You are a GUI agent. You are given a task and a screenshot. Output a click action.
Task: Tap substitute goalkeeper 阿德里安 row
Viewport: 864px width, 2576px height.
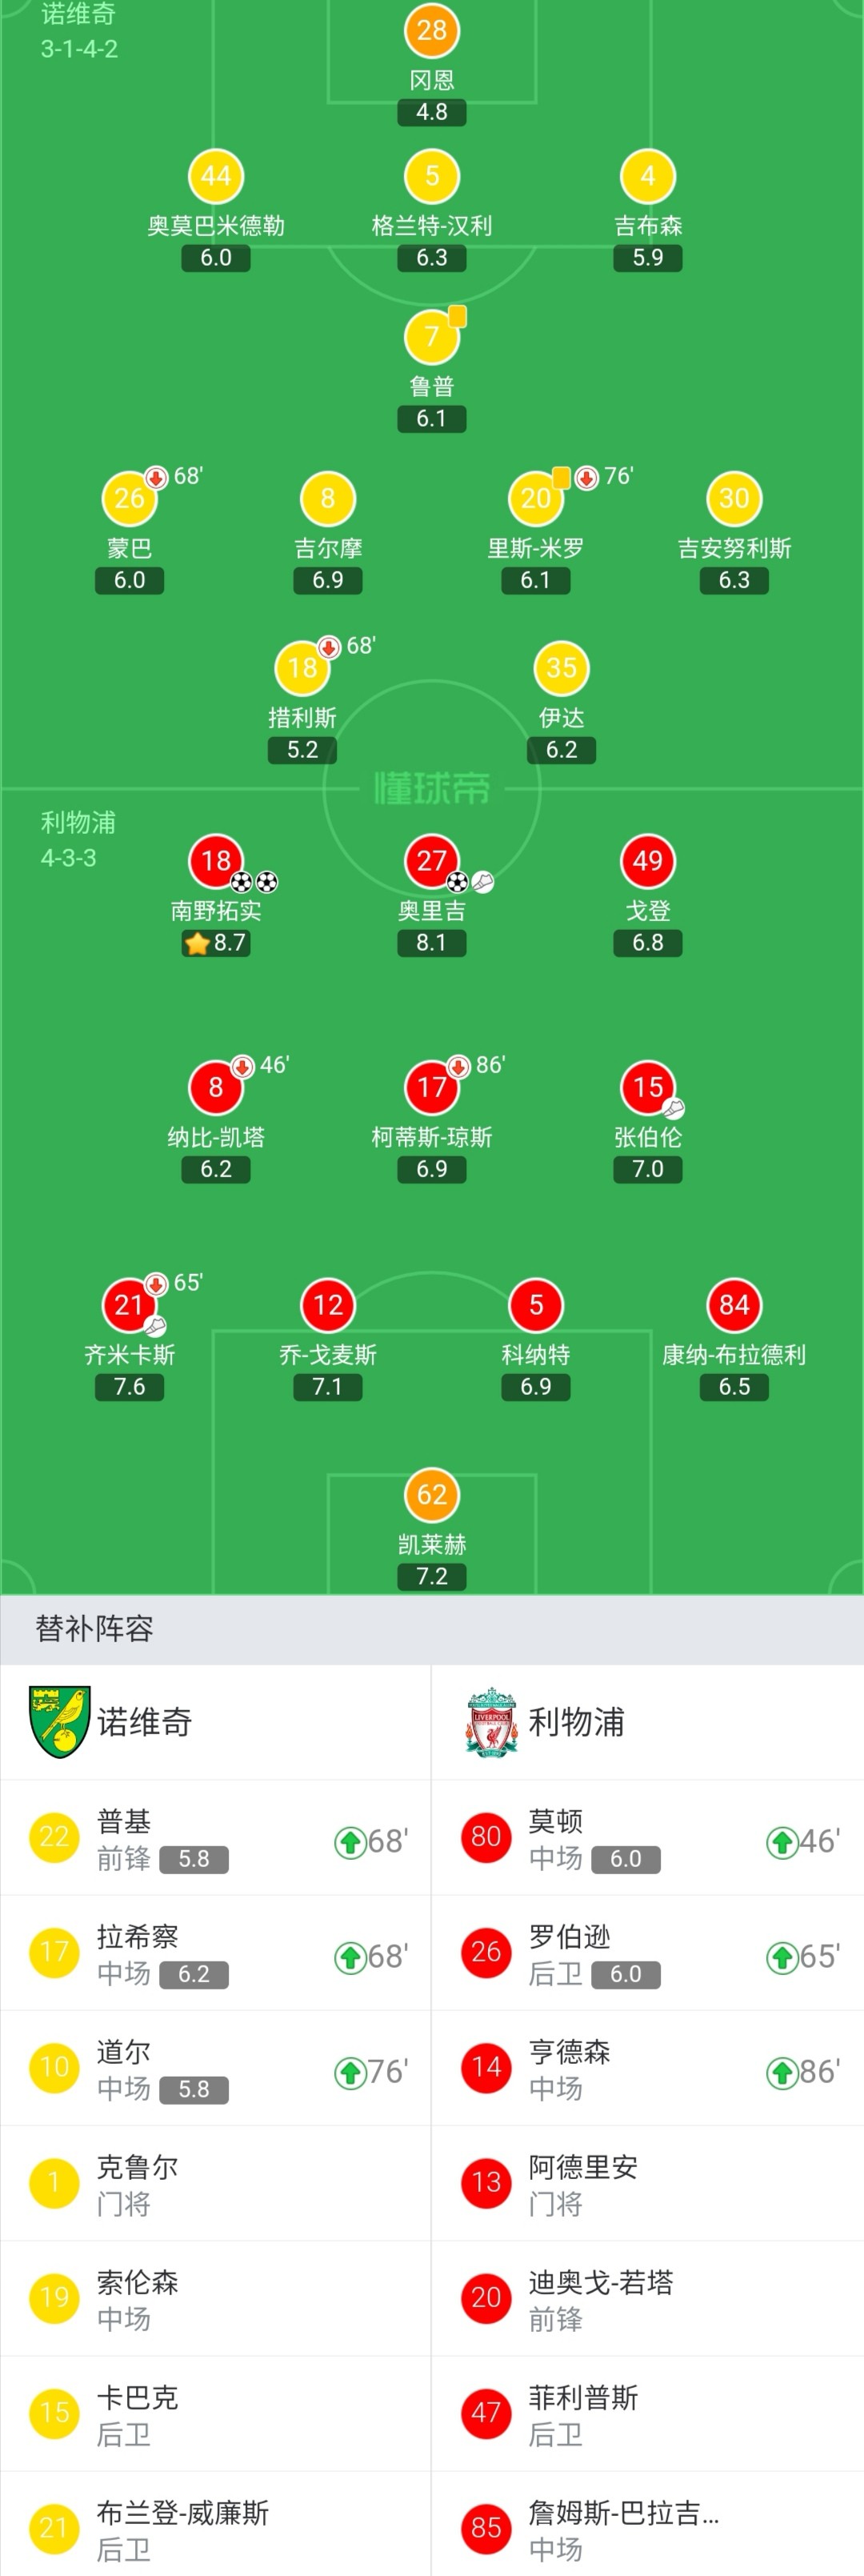[x=647, y=2184]
